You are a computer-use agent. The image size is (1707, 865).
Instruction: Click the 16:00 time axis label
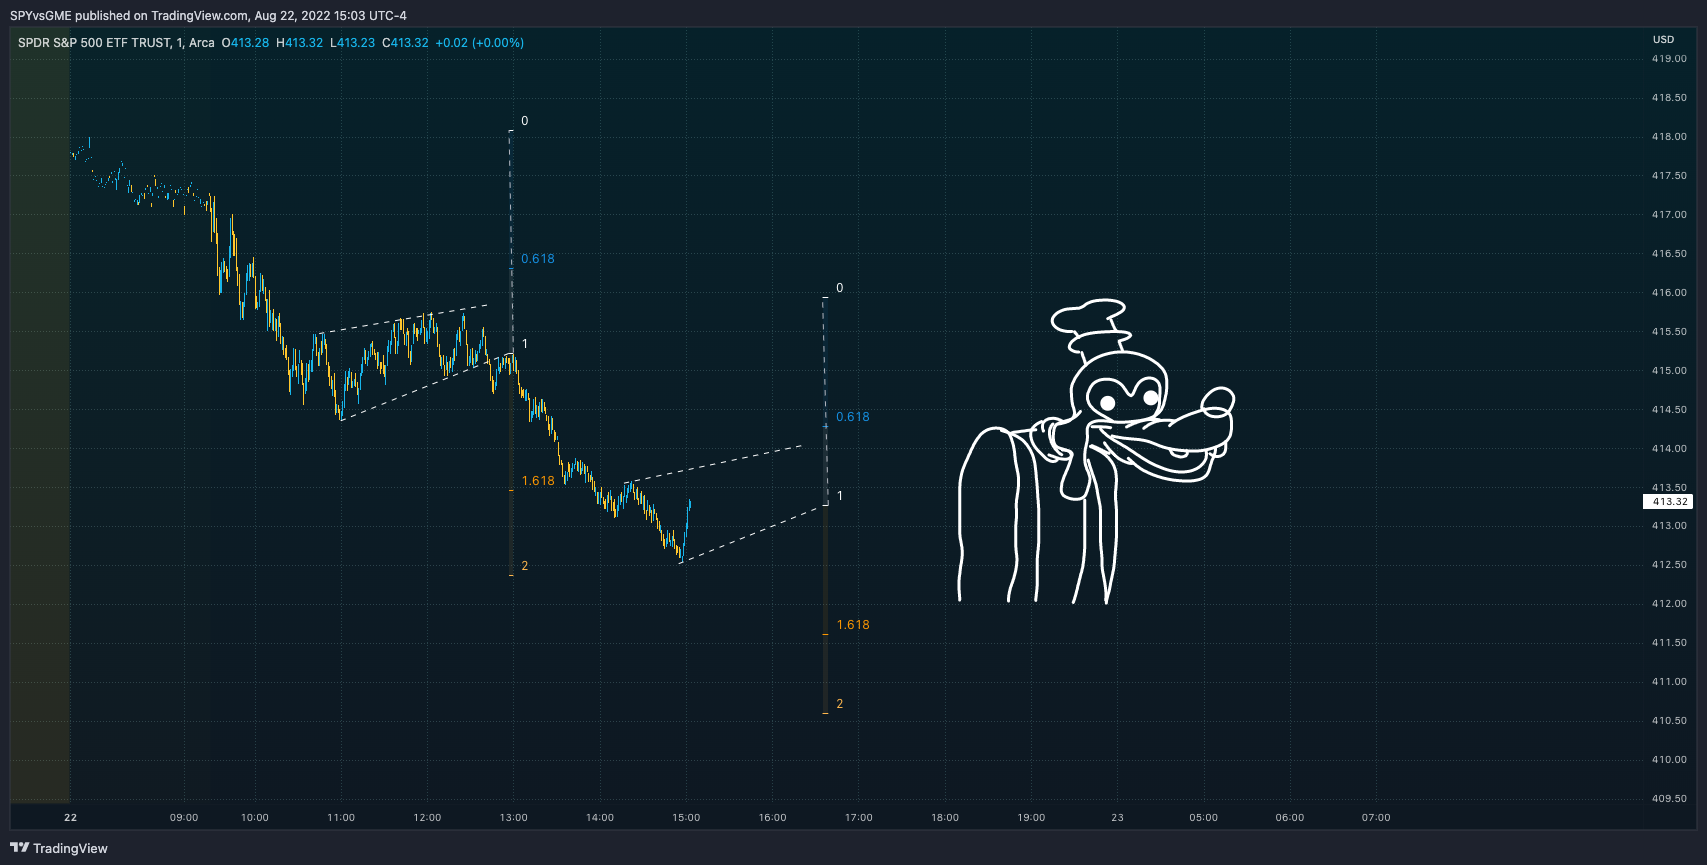click(x=773, y=818)
